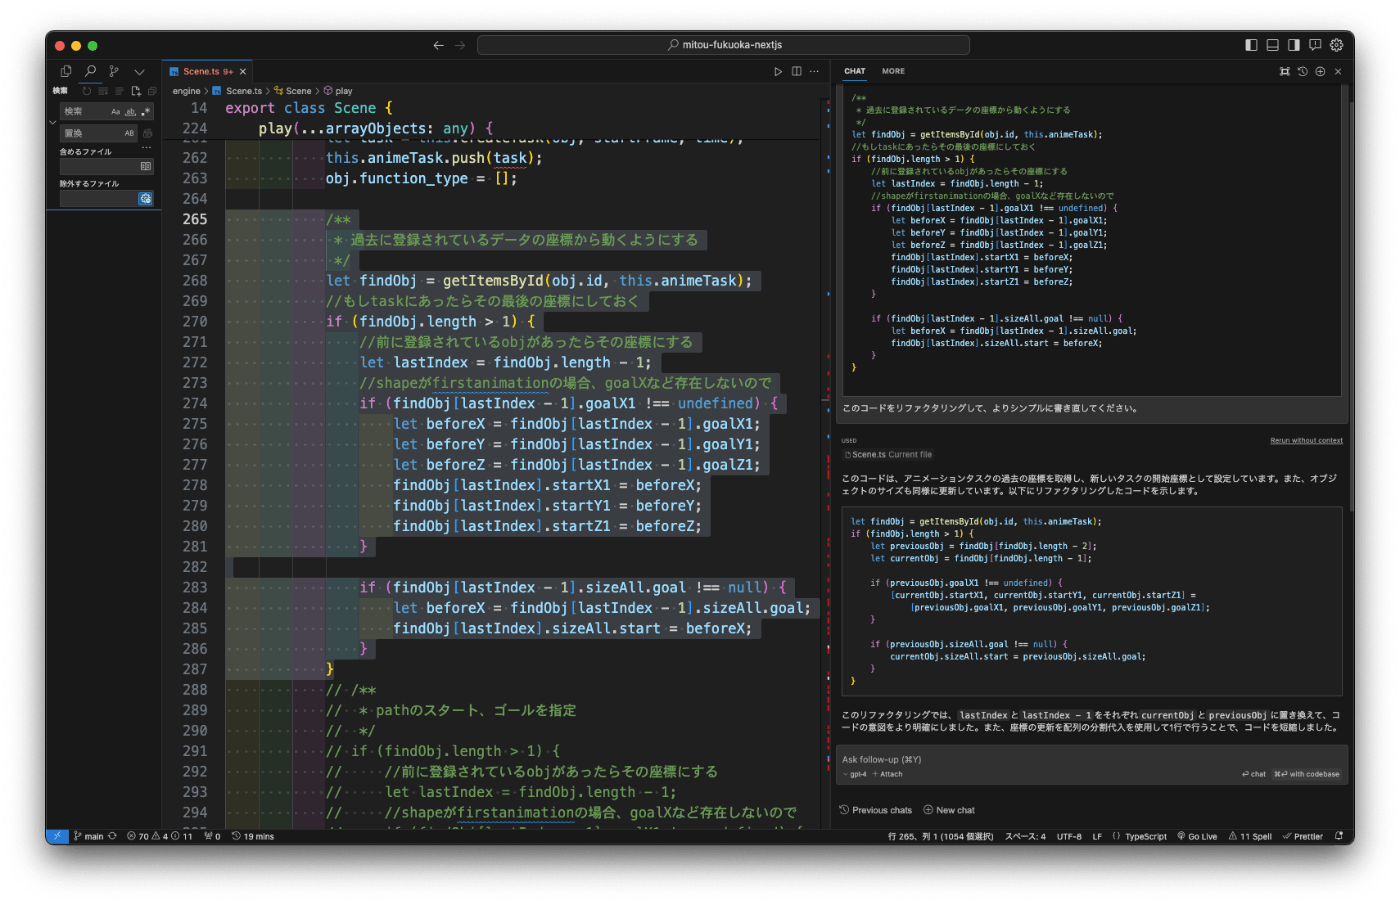The image size is (1400, 905).
Task: Click the Prettier status item
Action: pos(1303,836)
